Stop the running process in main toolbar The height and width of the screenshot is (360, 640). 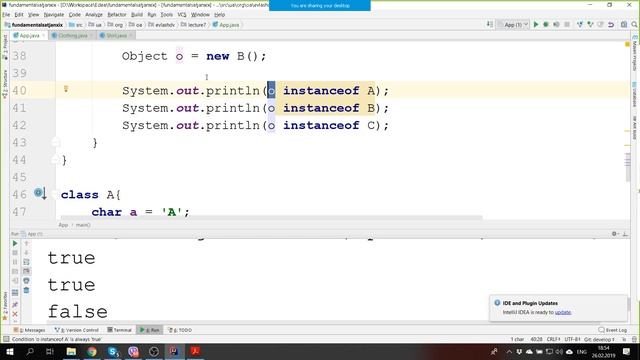pyautogui.click(x=567, y=24)
